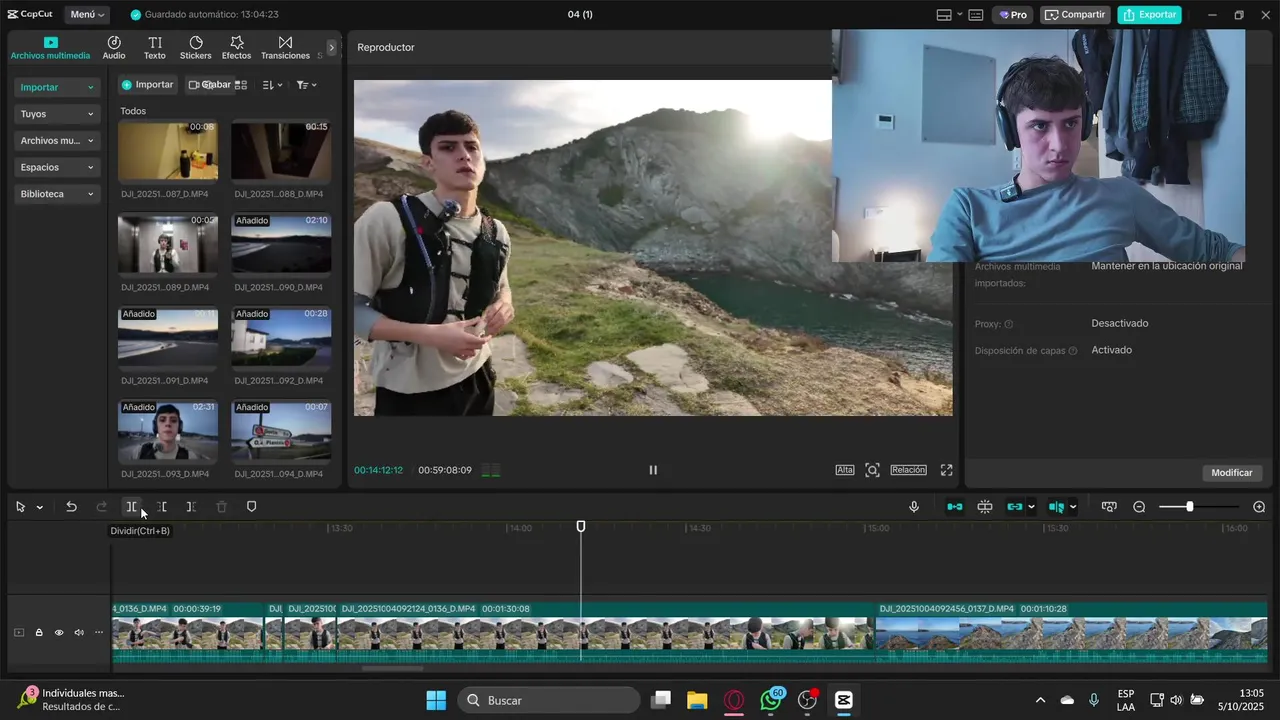The image size is (1280, 720).
Task: Click the Pro badge button
Action: (1013, 15)
